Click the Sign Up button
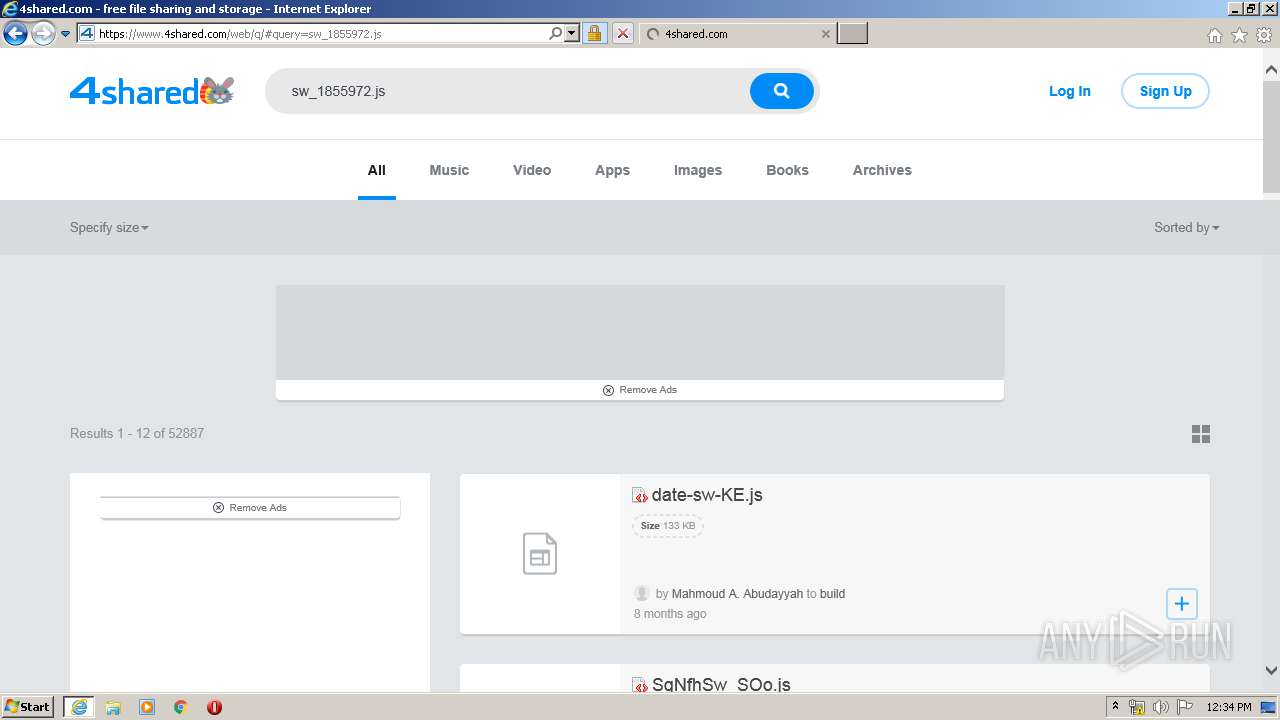1280x720 pixels. (x=1165, y=91)
